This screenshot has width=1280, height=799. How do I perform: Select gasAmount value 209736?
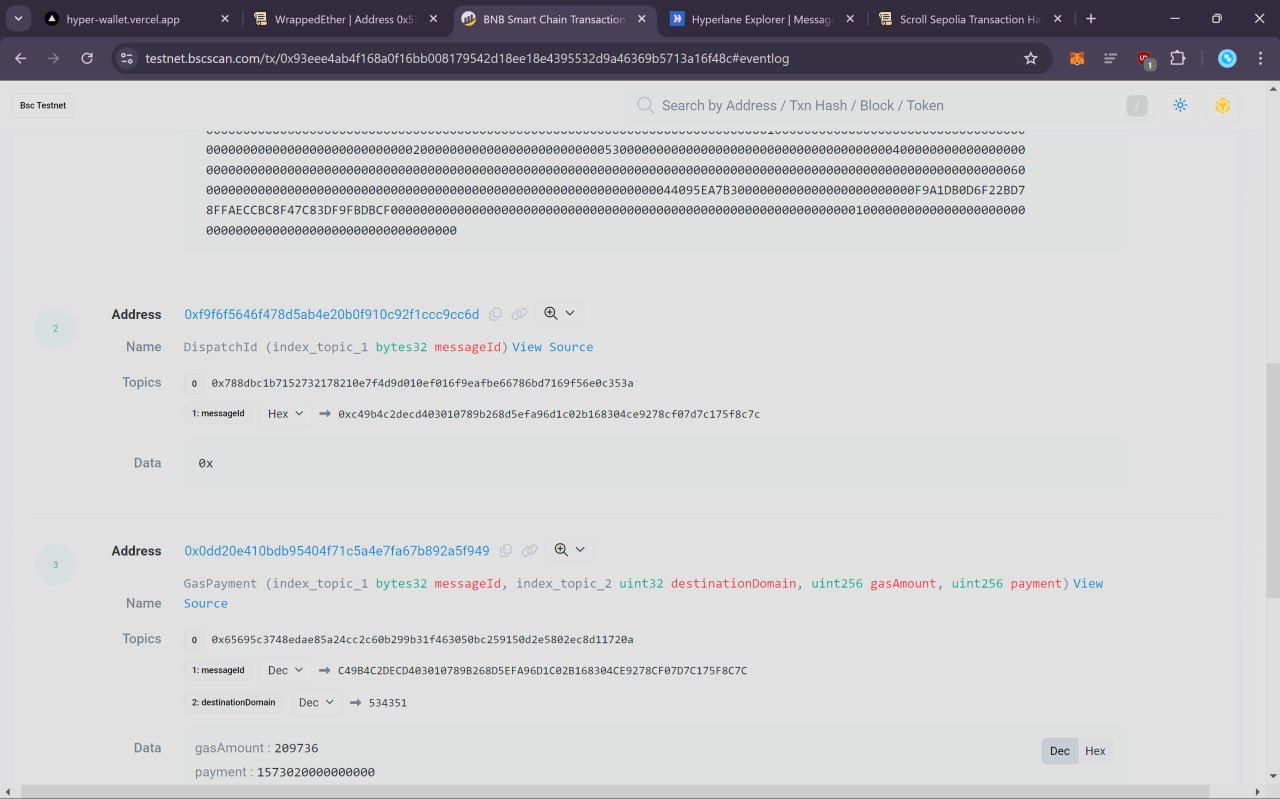coord(296,748)
